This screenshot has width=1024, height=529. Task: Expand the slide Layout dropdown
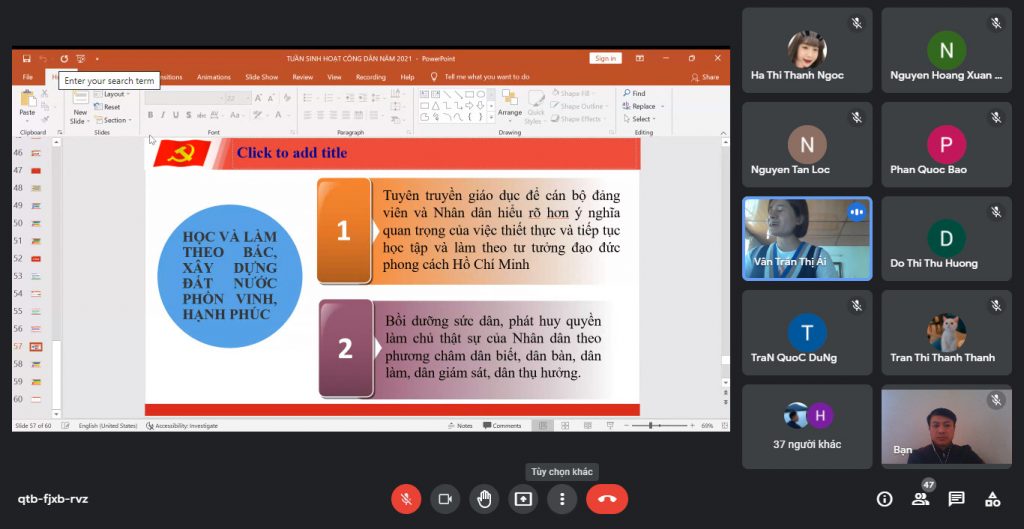click(114, 94)
